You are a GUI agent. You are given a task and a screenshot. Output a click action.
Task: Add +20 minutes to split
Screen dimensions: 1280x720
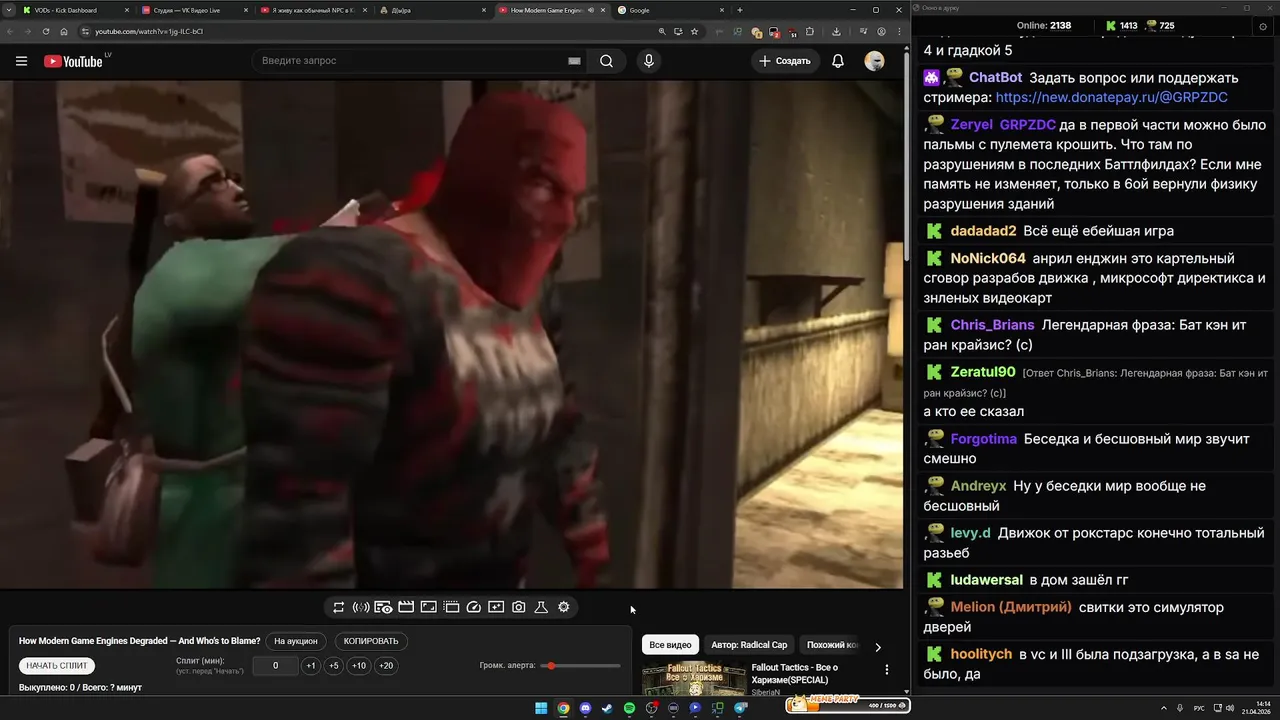[x=386, y=666]
